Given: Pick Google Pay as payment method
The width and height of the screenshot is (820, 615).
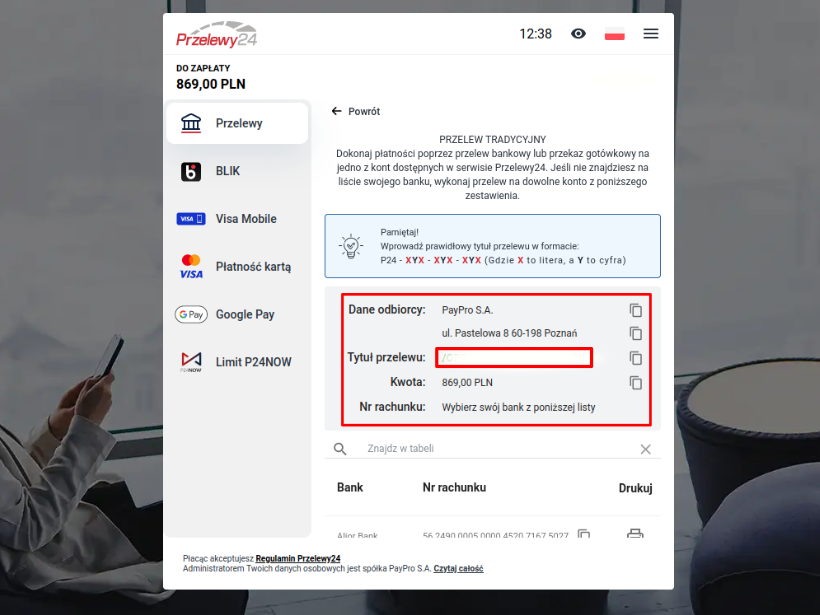Looking at the screenshot, I should (x=237, y=314).
